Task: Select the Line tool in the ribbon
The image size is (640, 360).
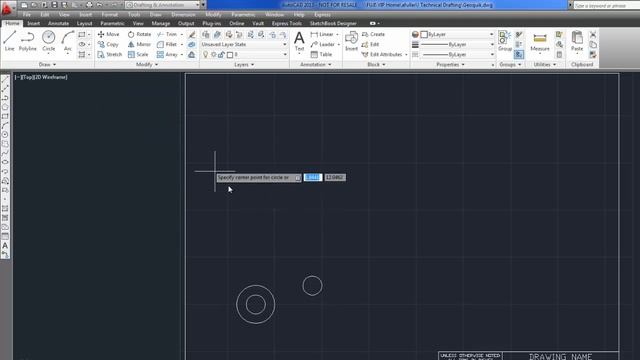Action: tap(9, 40)
